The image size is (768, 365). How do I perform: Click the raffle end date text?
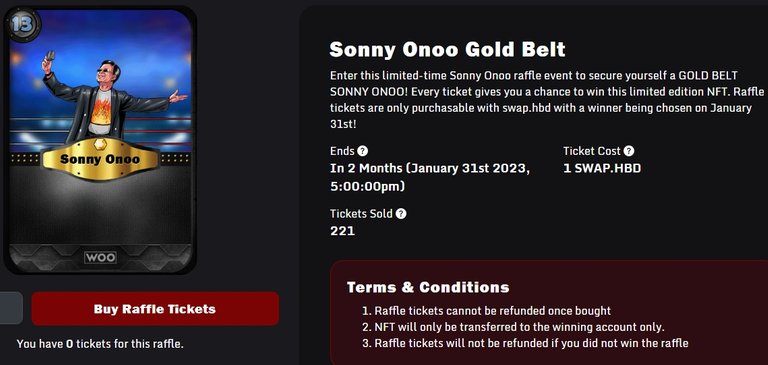point(430,177)
